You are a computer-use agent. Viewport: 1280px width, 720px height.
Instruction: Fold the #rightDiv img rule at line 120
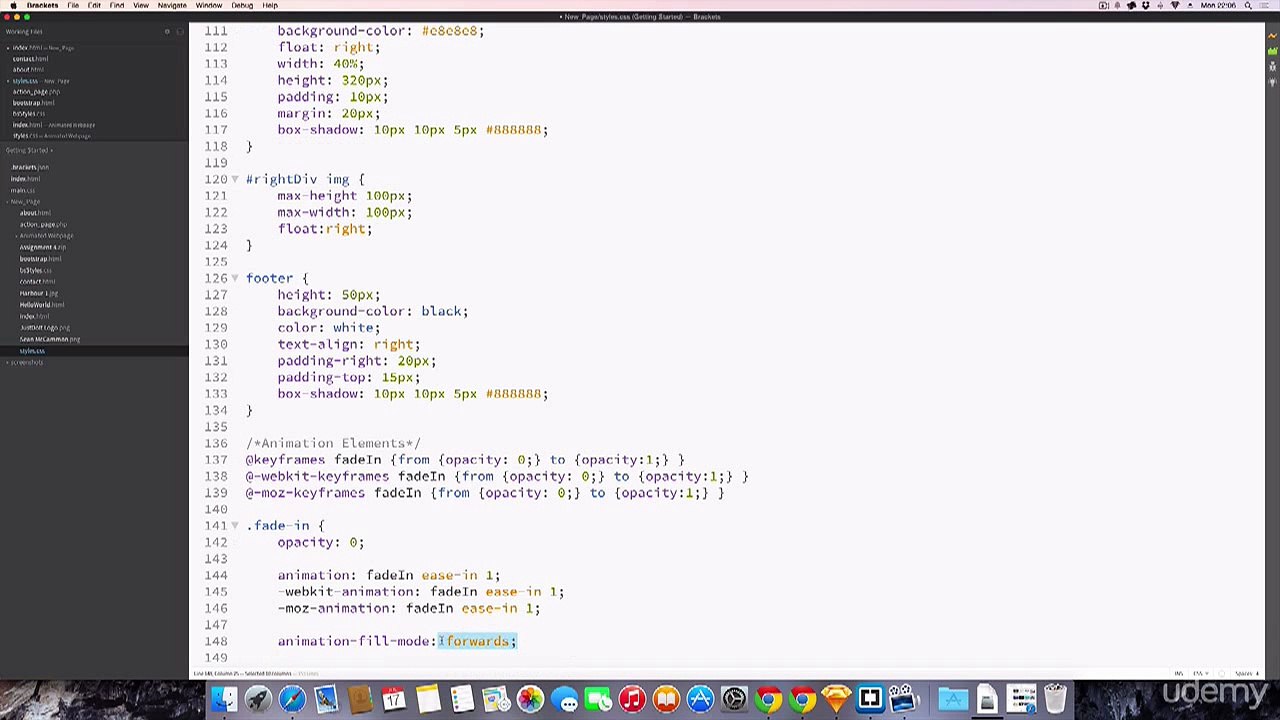coord(235,180)
